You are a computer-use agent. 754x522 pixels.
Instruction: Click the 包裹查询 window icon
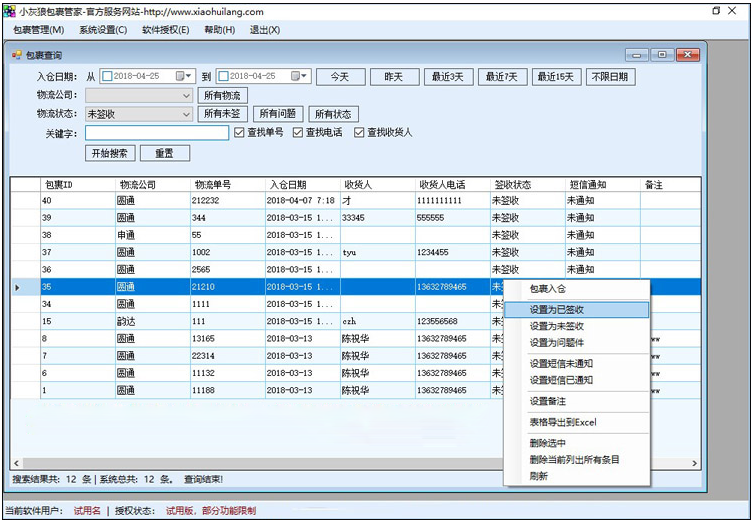(17, 55)
